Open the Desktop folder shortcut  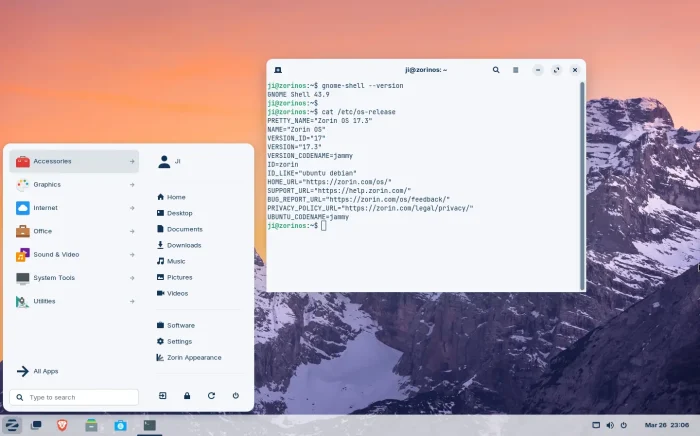pyautogui.click(x=175, y=213)
